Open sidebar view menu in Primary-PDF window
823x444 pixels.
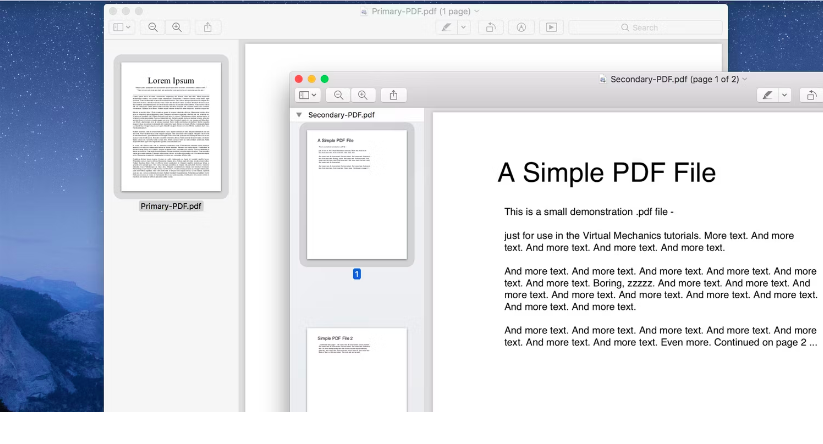tap(122, 27)
